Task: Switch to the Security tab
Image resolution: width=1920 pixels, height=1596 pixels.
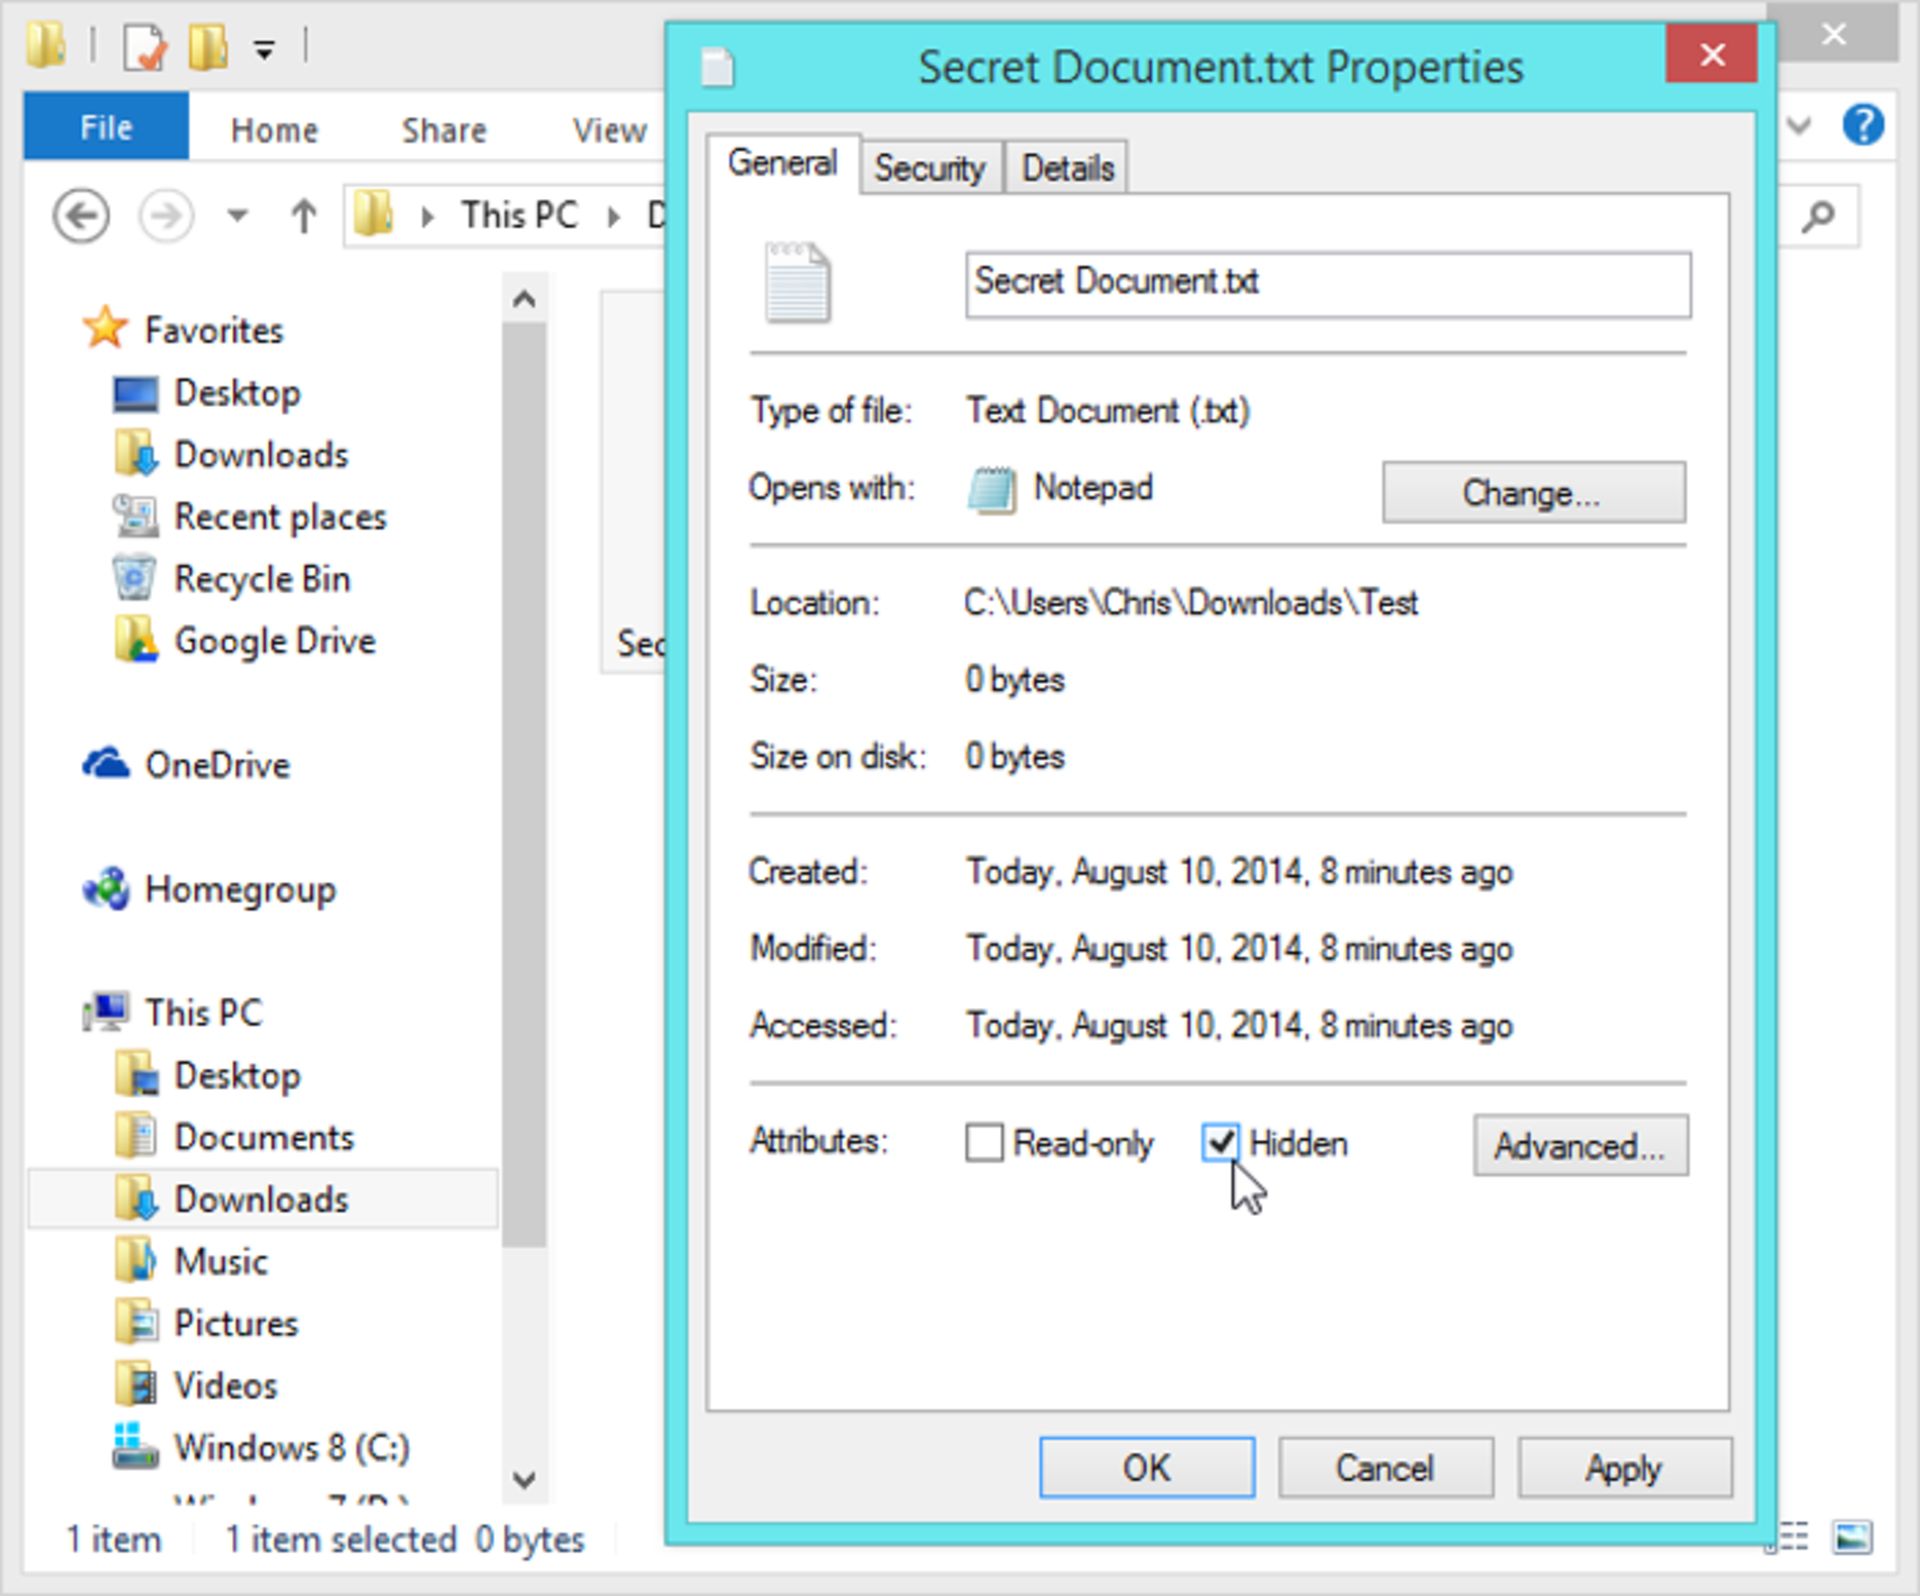Action: coord(929,167)
